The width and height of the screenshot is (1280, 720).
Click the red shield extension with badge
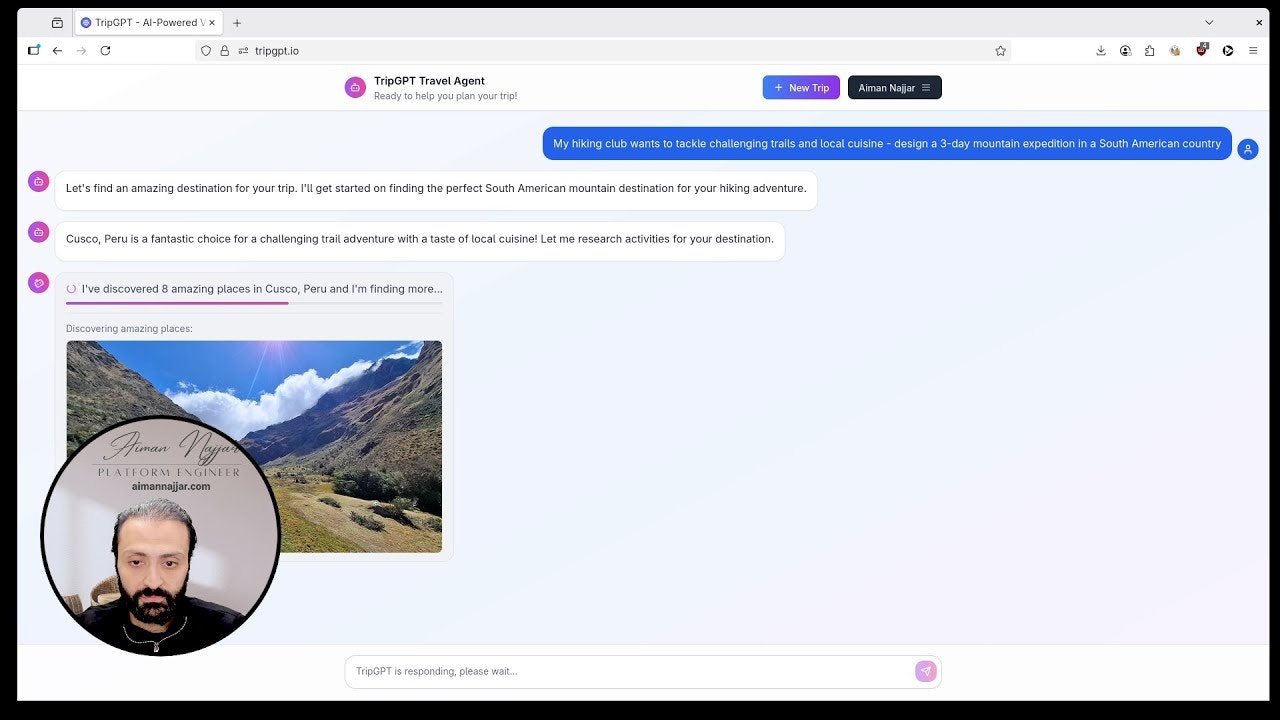pyautogui.click(x=1202, y=50)
